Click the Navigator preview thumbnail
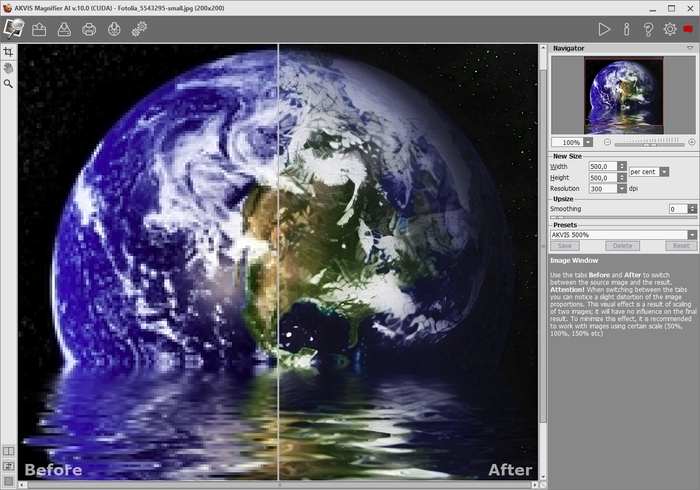Image resolution: width=700 pixels, height=490 pixels. point(624,95)
